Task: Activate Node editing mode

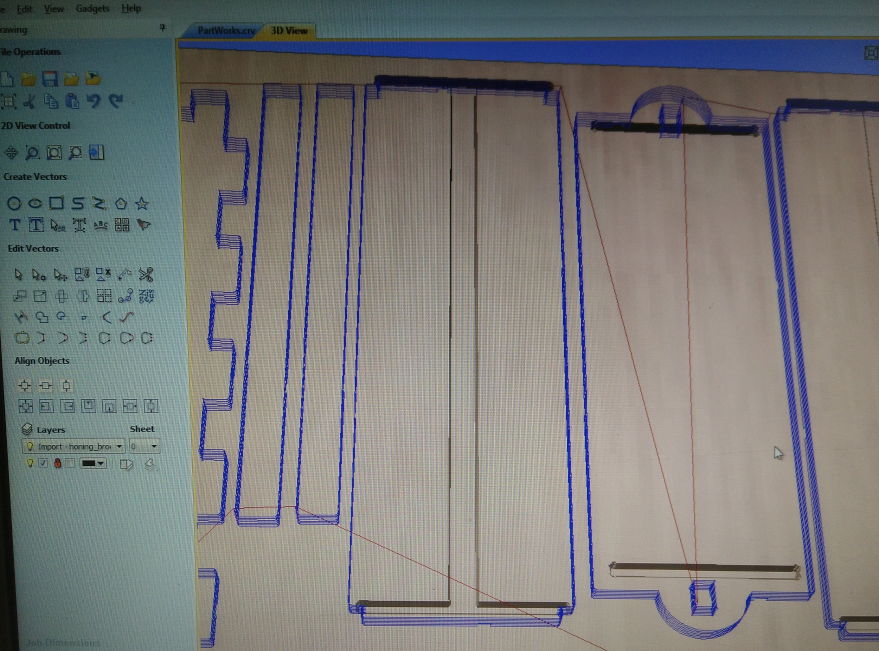Action: pos(39,275)
